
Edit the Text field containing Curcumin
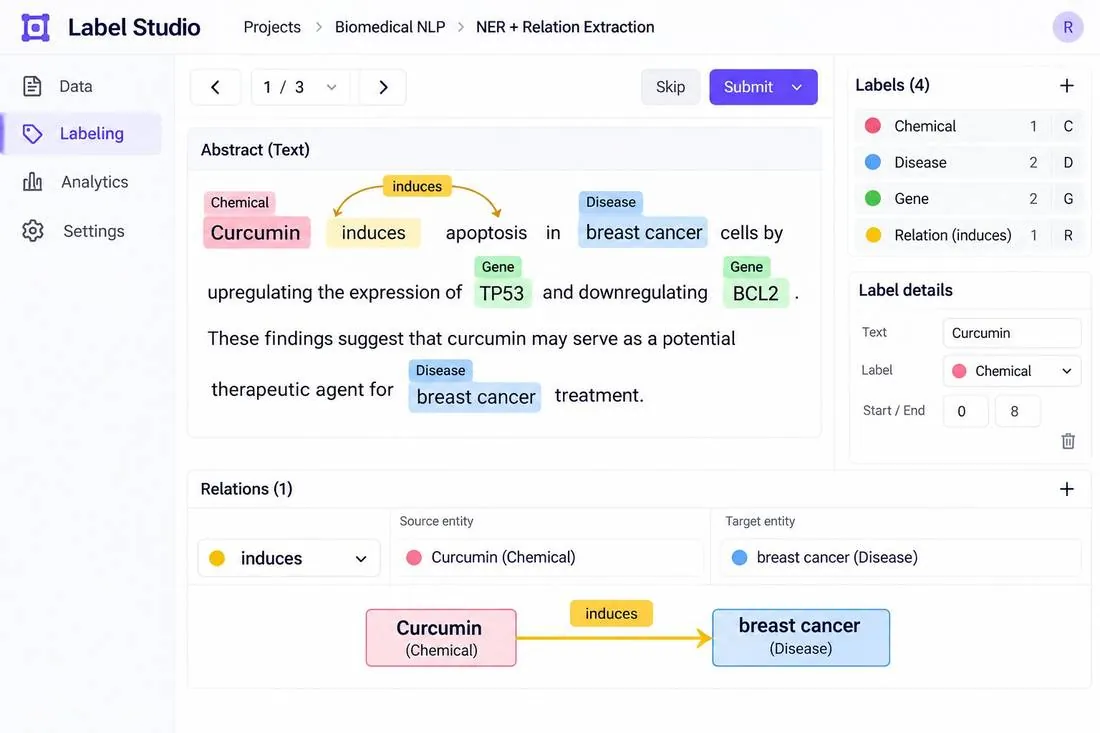1012,333
